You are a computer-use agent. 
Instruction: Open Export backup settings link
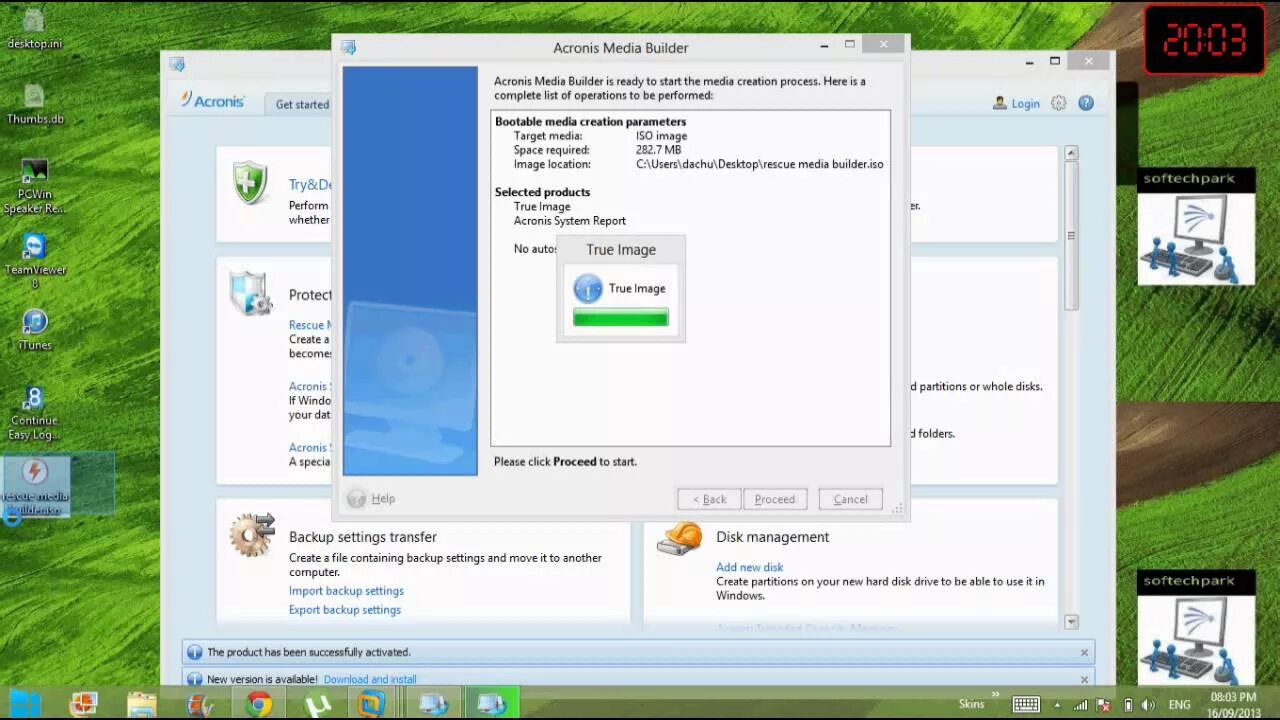pyautogui.click(x=345, y=610)
